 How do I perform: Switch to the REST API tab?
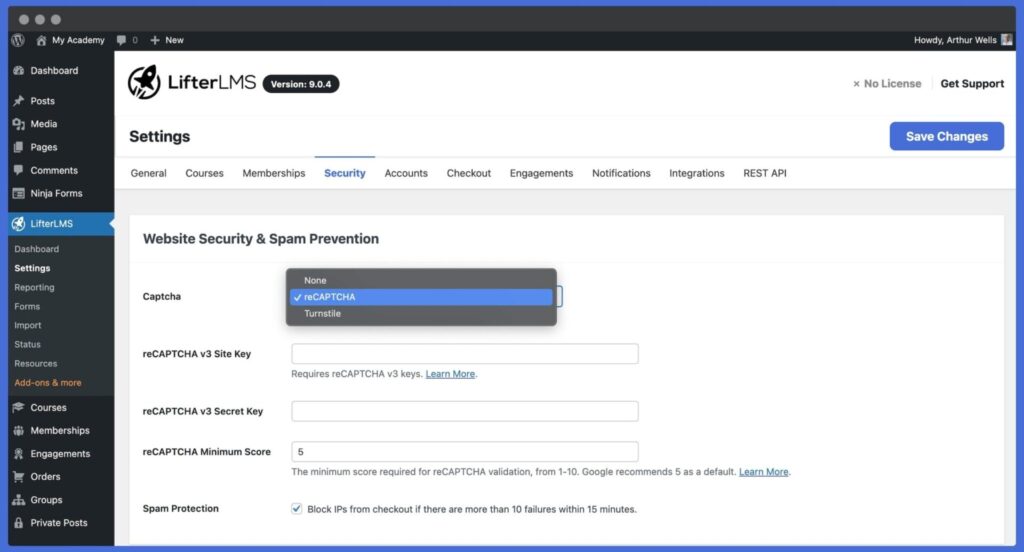765,173
